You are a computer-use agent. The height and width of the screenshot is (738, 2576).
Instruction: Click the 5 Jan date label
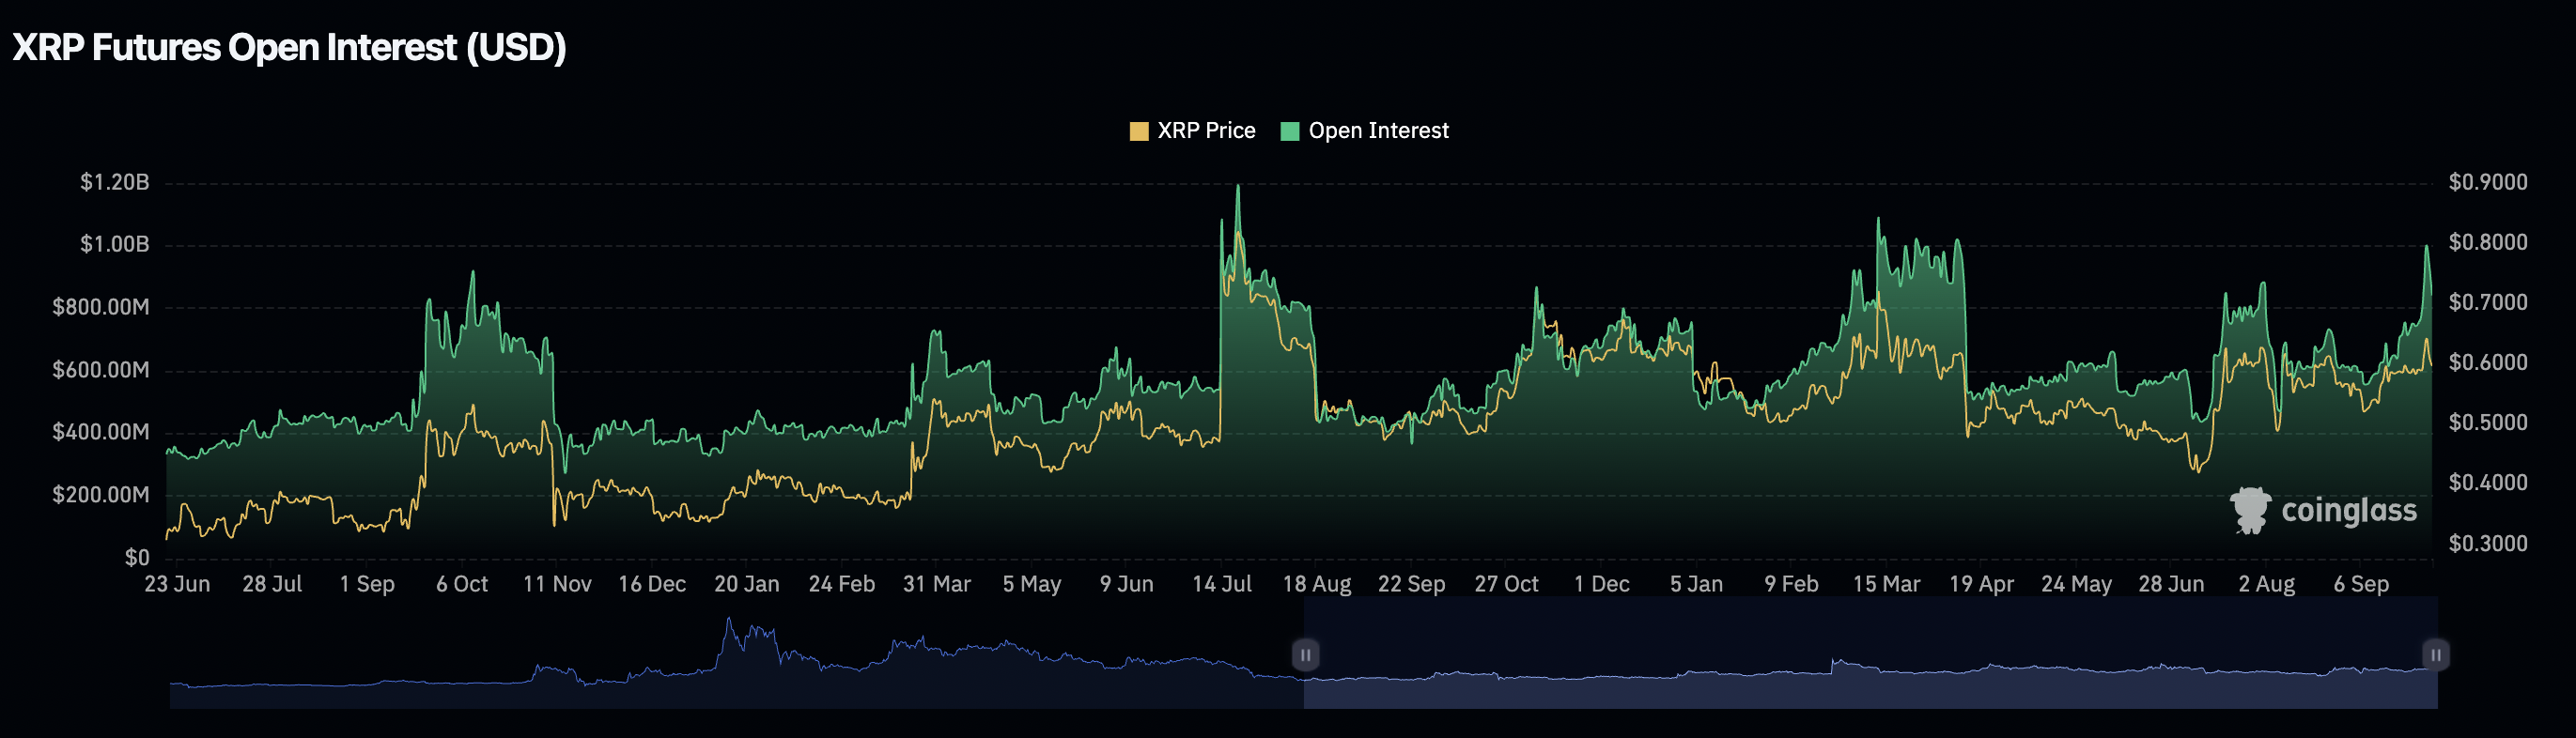click(1697, 584)
